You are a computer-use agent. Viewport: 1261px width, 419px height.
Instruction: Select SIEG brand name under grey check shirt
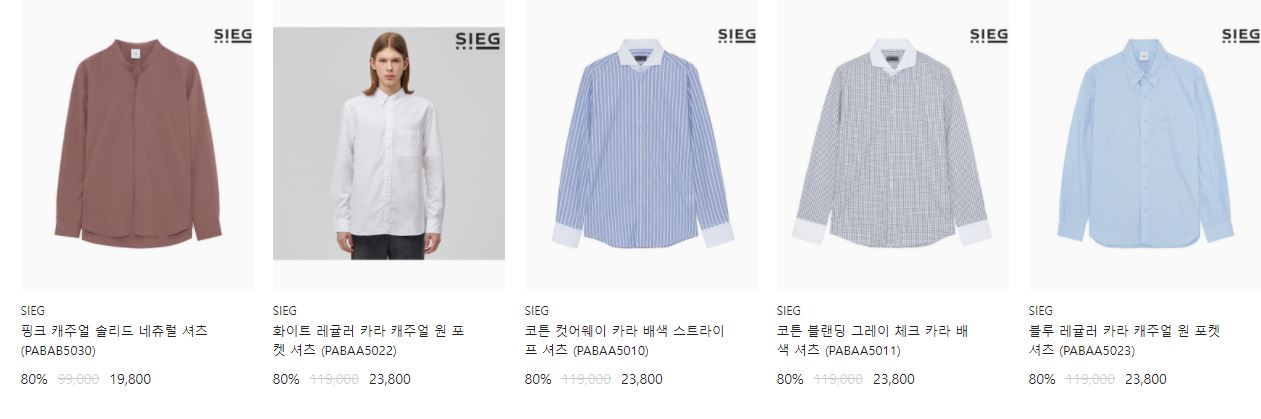coord(789,310)
